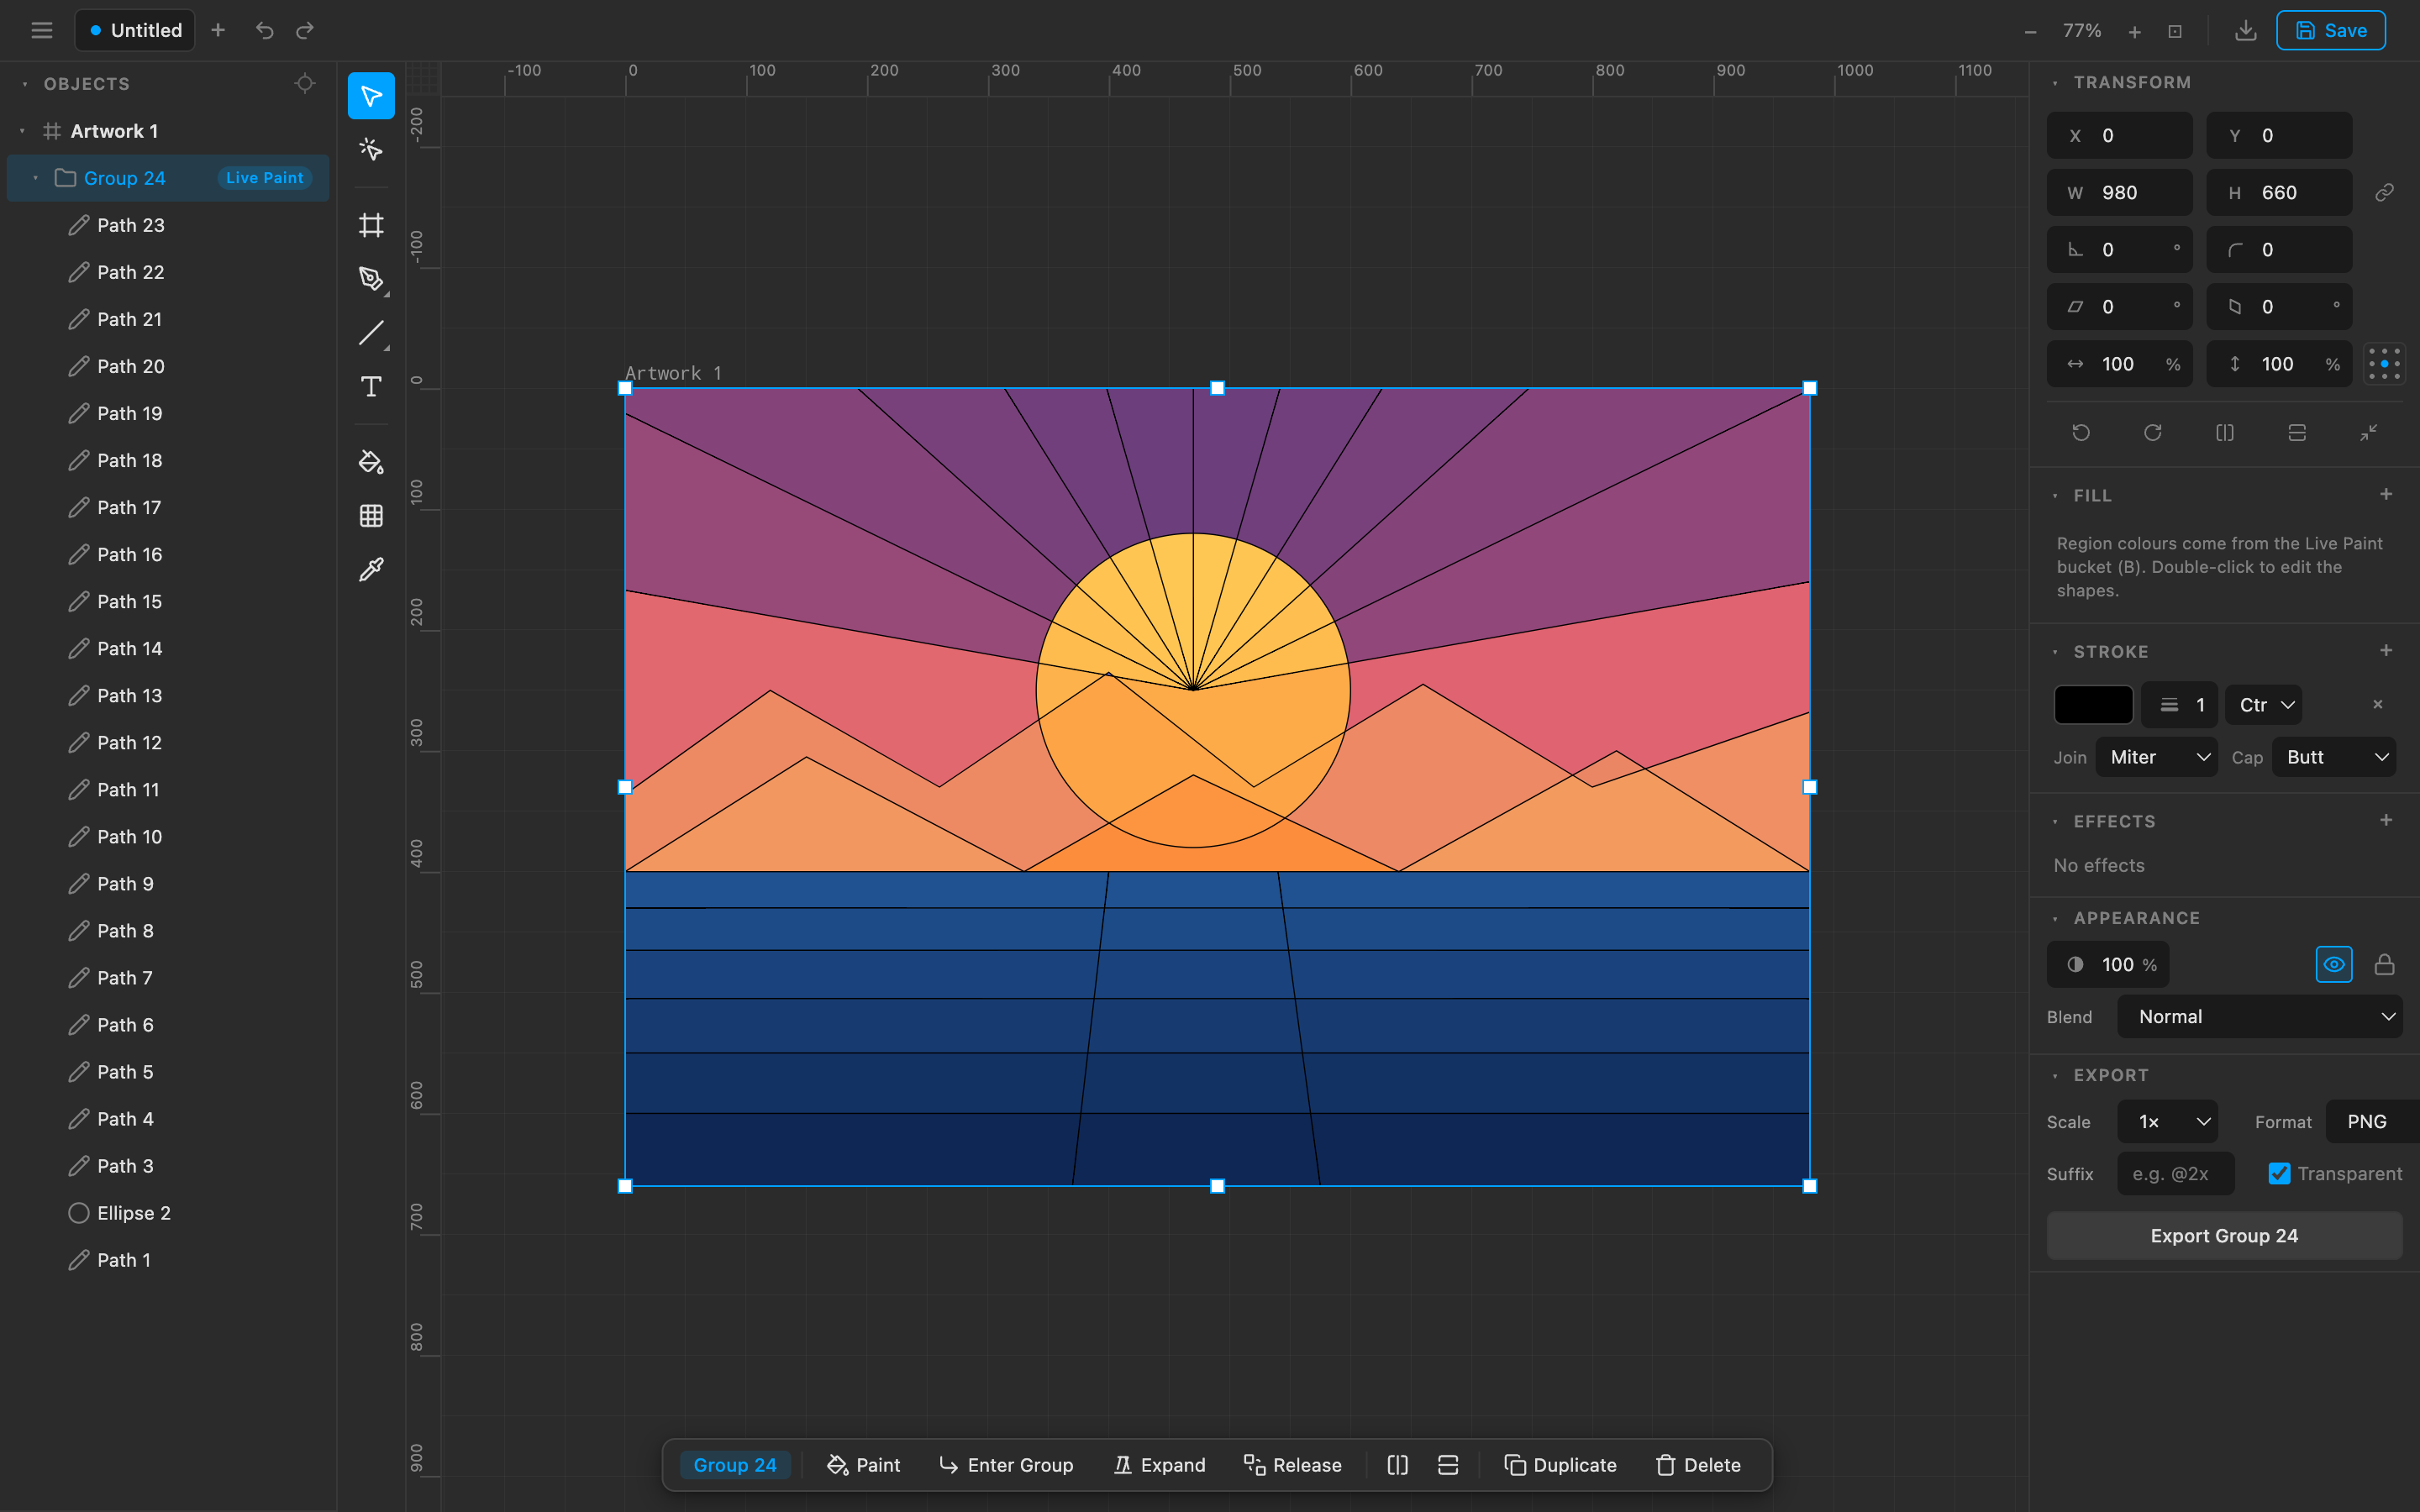Image resolution: width=2420 pixels, height=1512 pixels.
Task: Click the black stroke color swatch
Action: (2093, 705)
